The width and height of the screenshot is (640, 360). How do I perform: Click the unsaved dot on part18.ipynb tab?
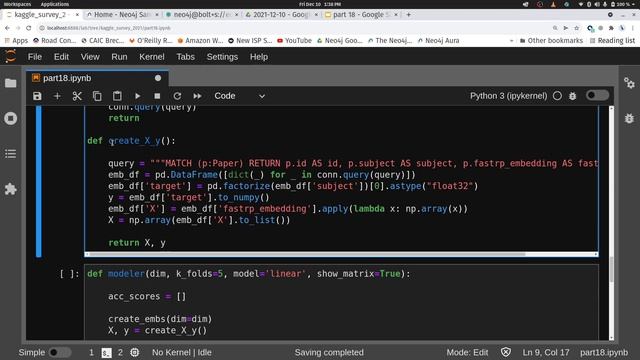158,78
